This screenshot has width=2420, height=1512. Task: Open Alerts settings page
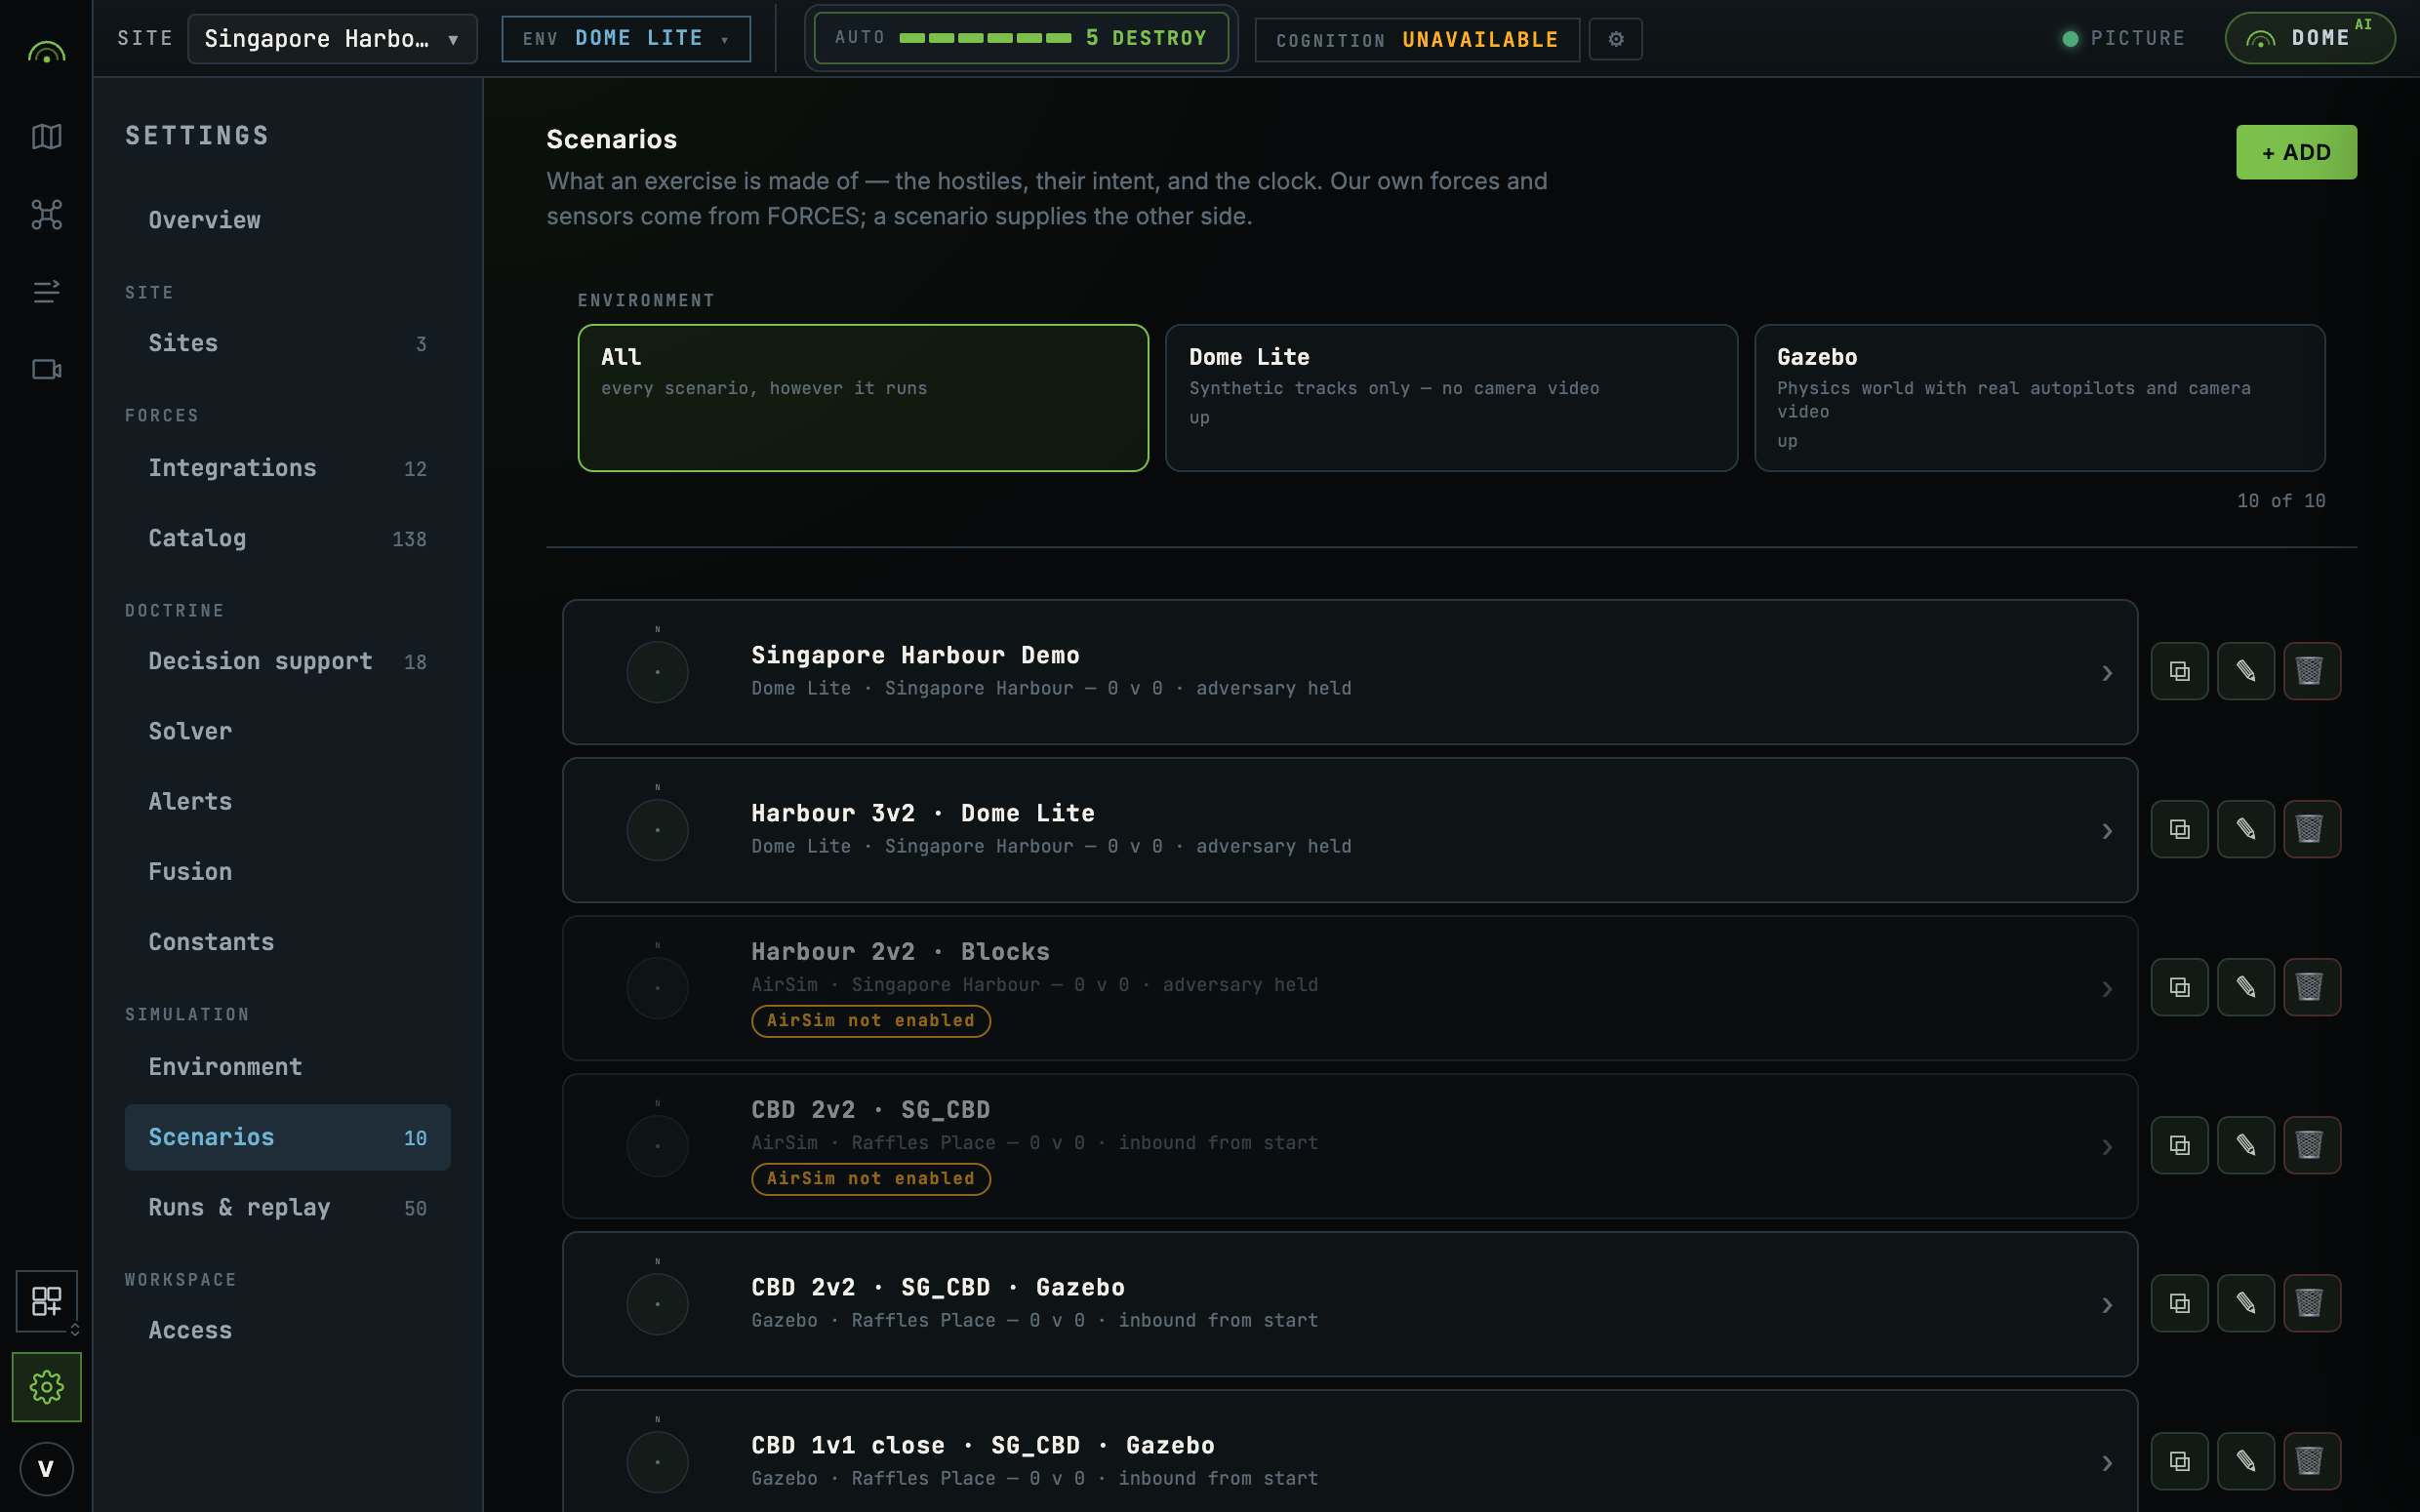tap(287, 801)
